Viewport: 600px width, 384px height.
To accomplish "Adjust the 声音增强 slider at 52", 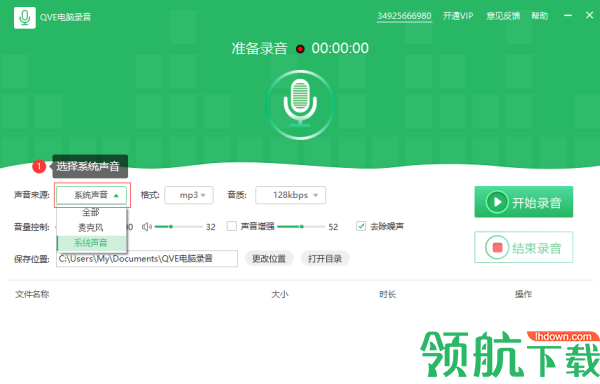I will 301,227.
